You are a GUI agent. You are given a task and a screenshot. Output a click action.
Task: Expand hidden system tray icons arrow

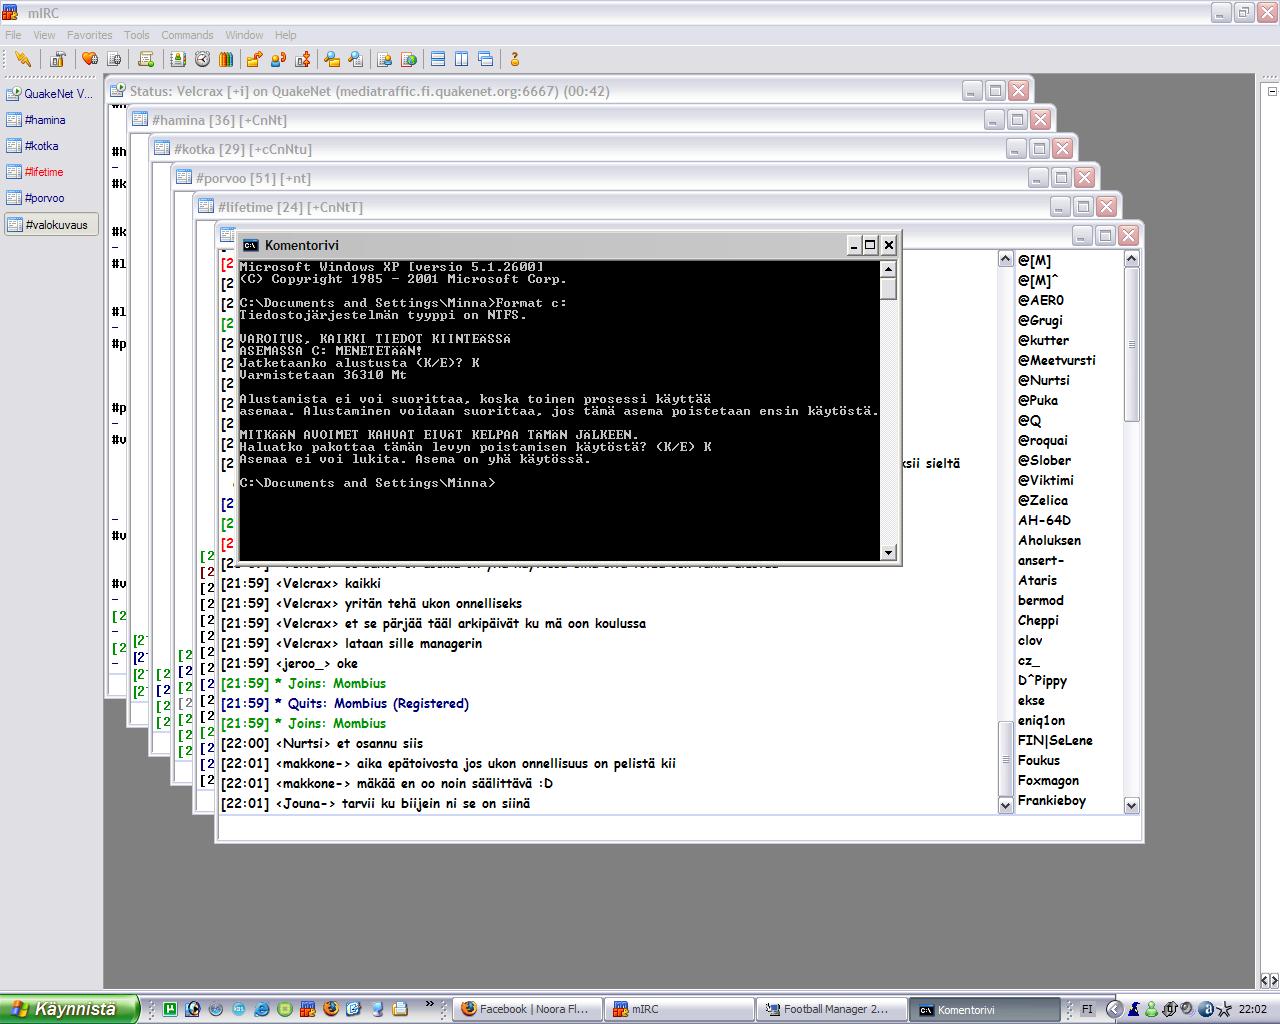pos(1113,1009)
